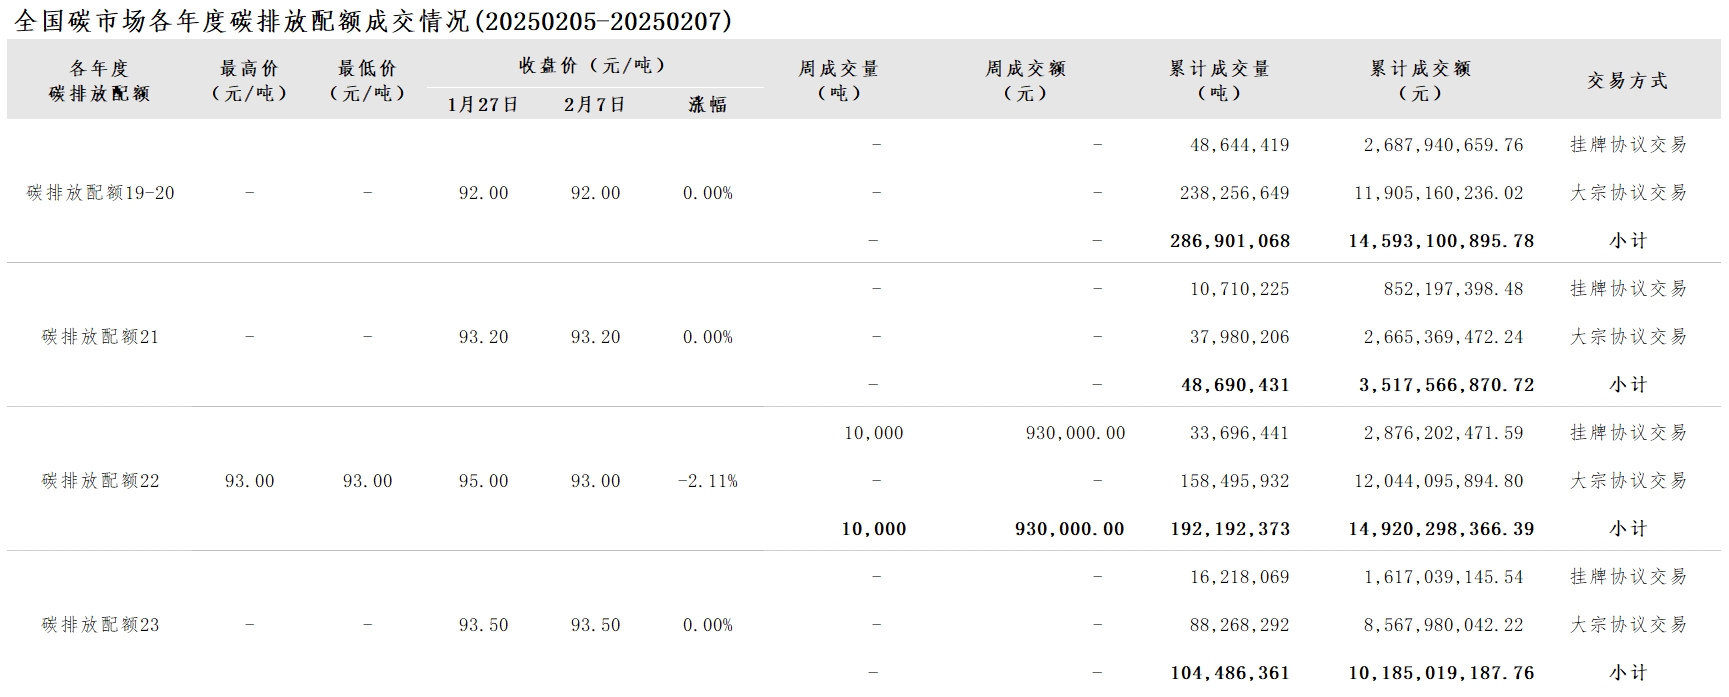Click the 碳排放配额23 row label
This screenshot has height=697, width=1729.
(x=100, y=625)
